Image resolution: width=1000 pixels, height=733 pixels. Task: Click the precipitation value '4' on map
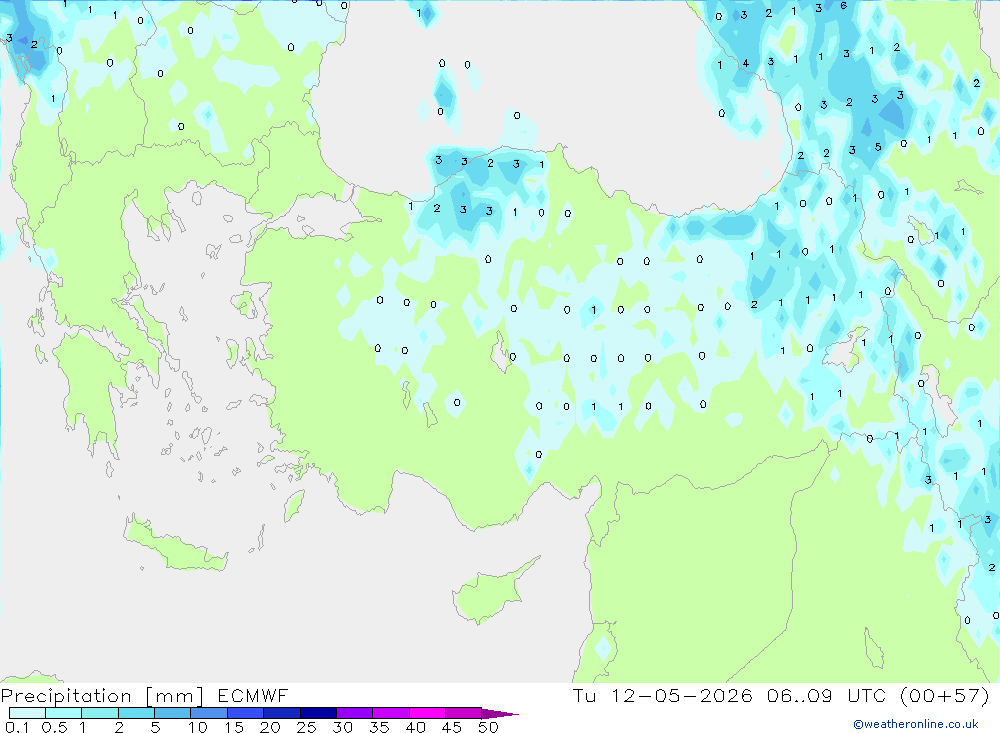(x=746, y=63)
